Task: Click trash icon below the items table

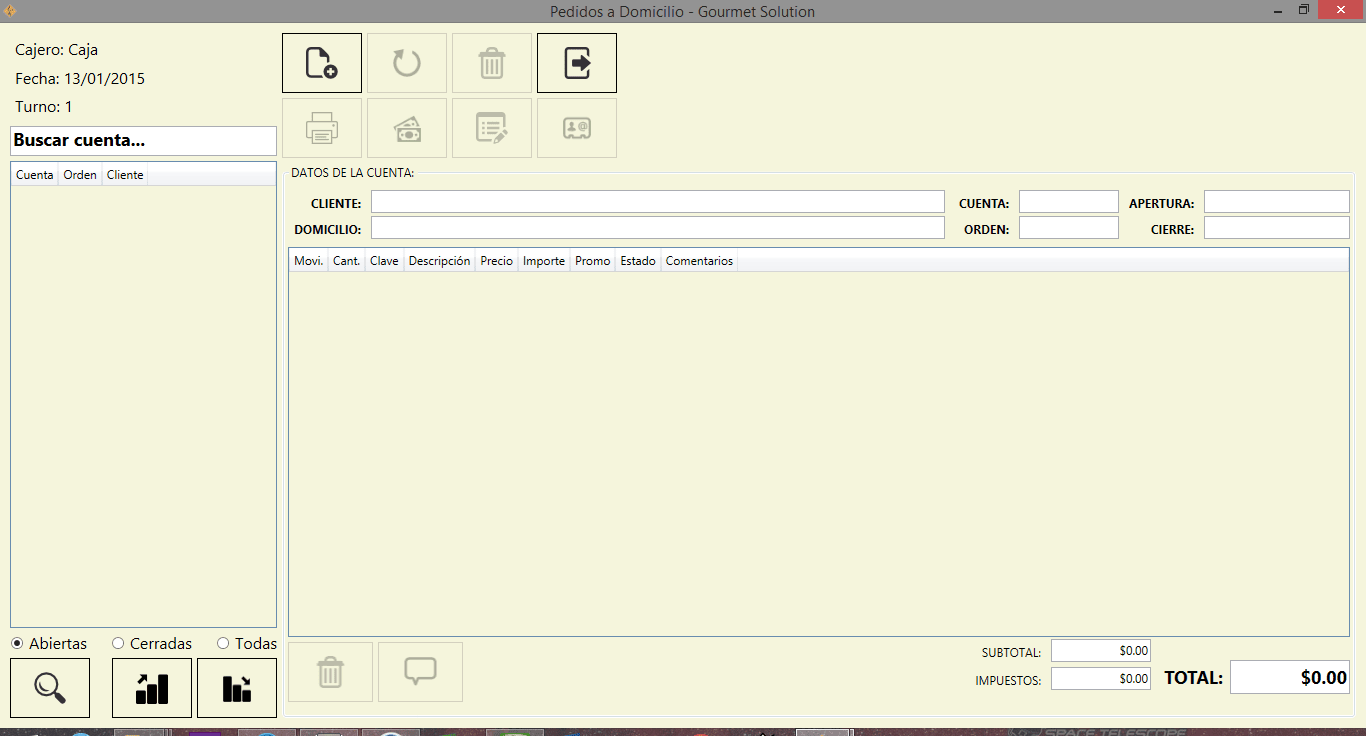Action: pos(330,671)
